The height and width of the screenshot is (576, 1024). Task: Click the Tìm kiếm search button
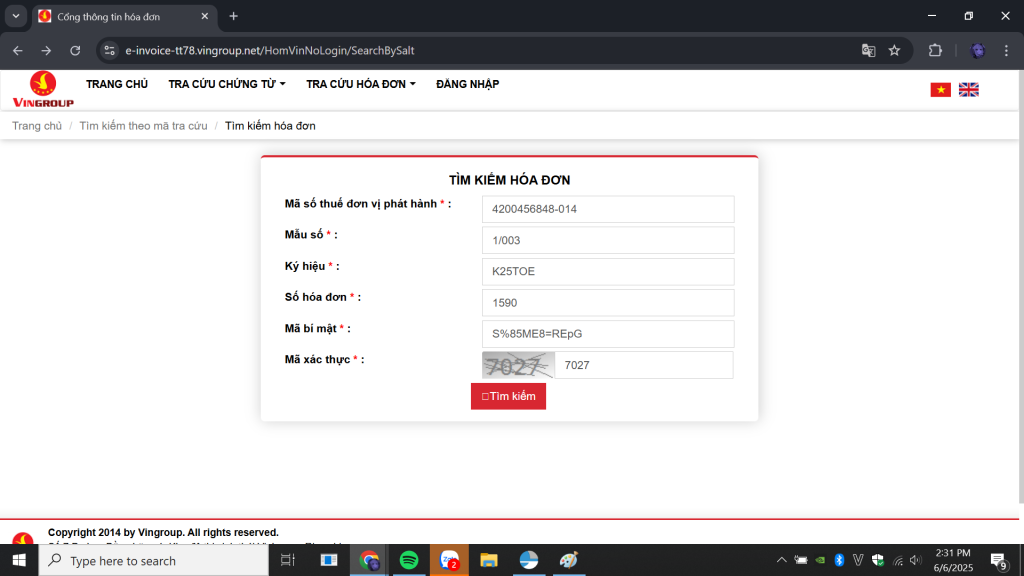point(508,396)
